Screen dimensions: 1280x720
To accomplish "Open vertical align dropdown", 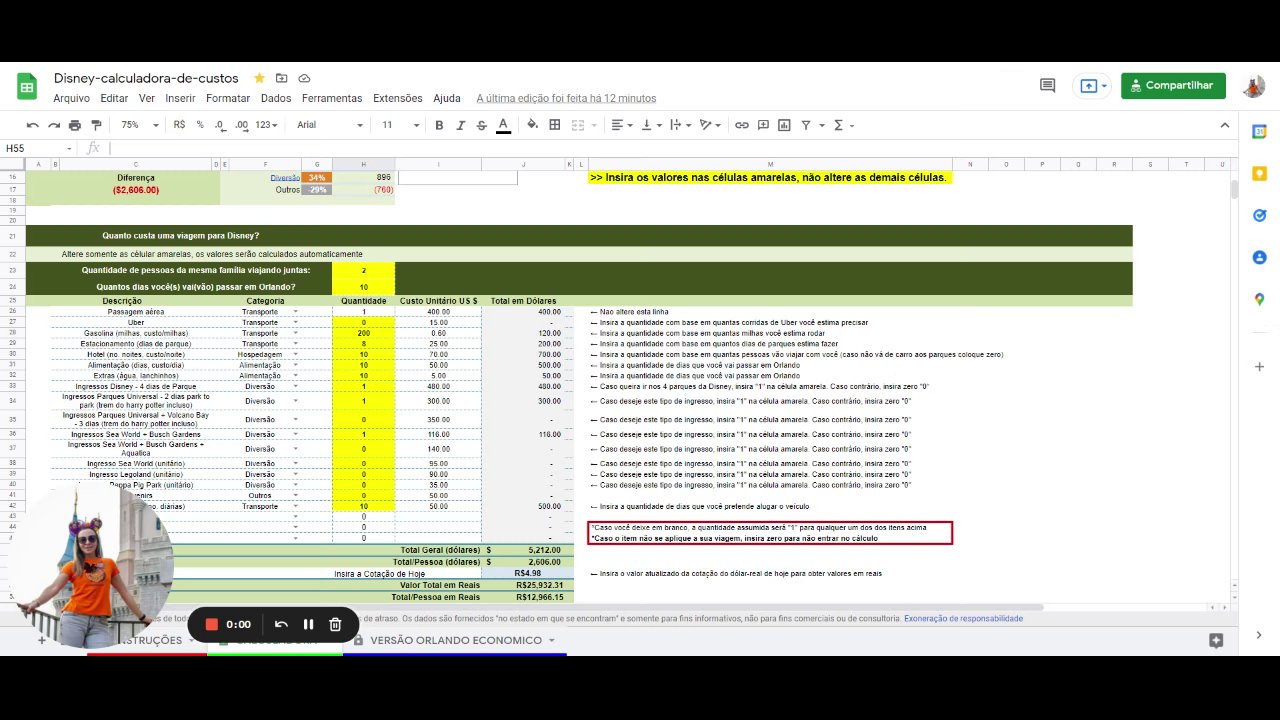I will pos(650,125).
